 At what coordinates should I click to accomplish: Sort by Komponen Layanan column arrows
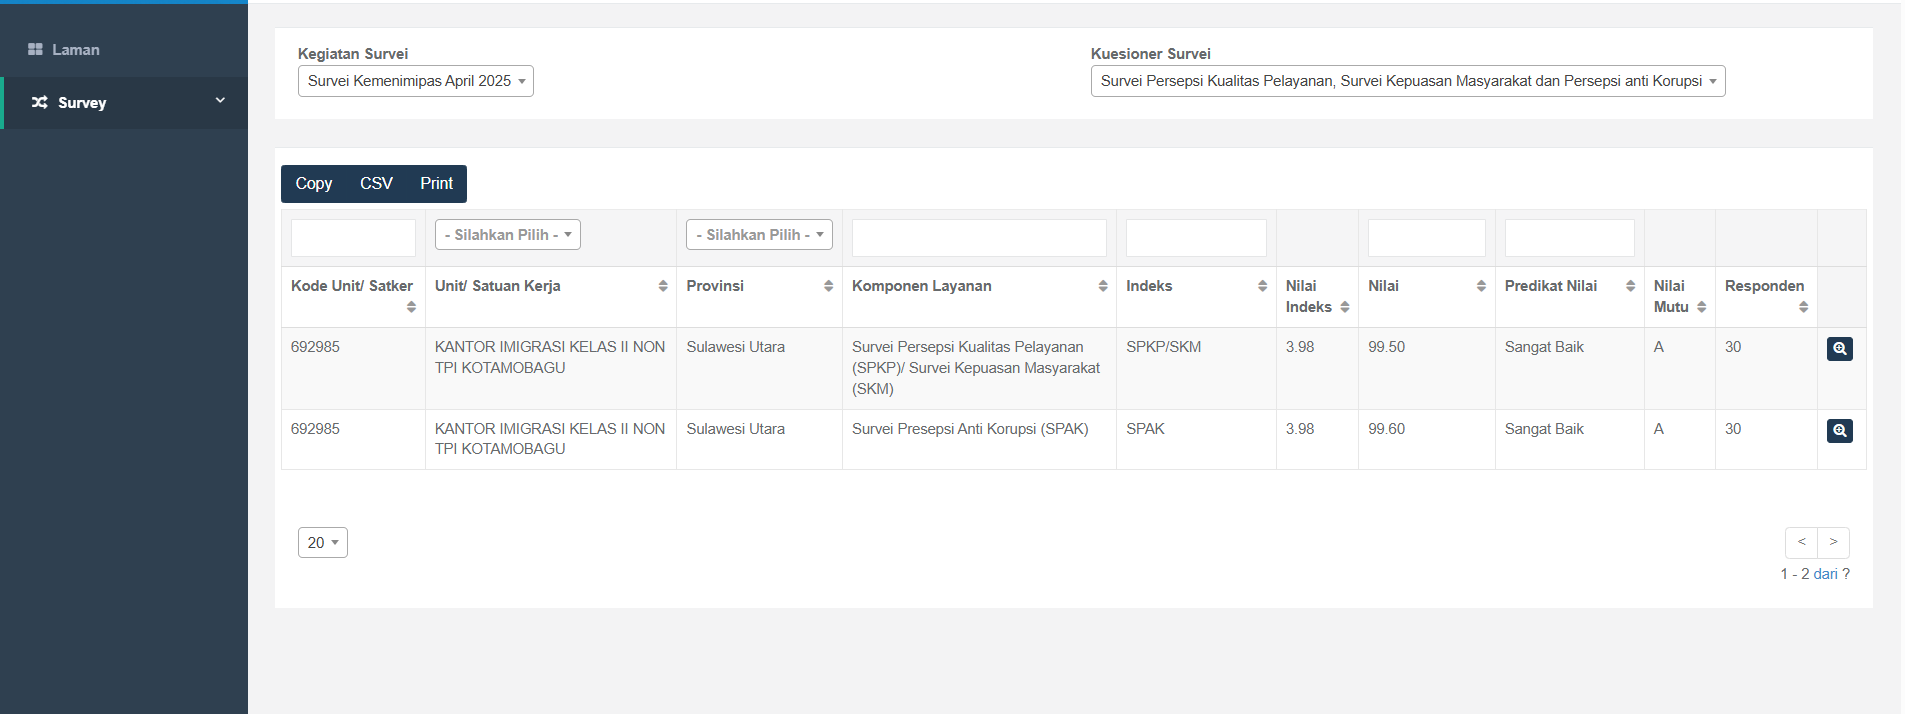tap(1102, 286)
